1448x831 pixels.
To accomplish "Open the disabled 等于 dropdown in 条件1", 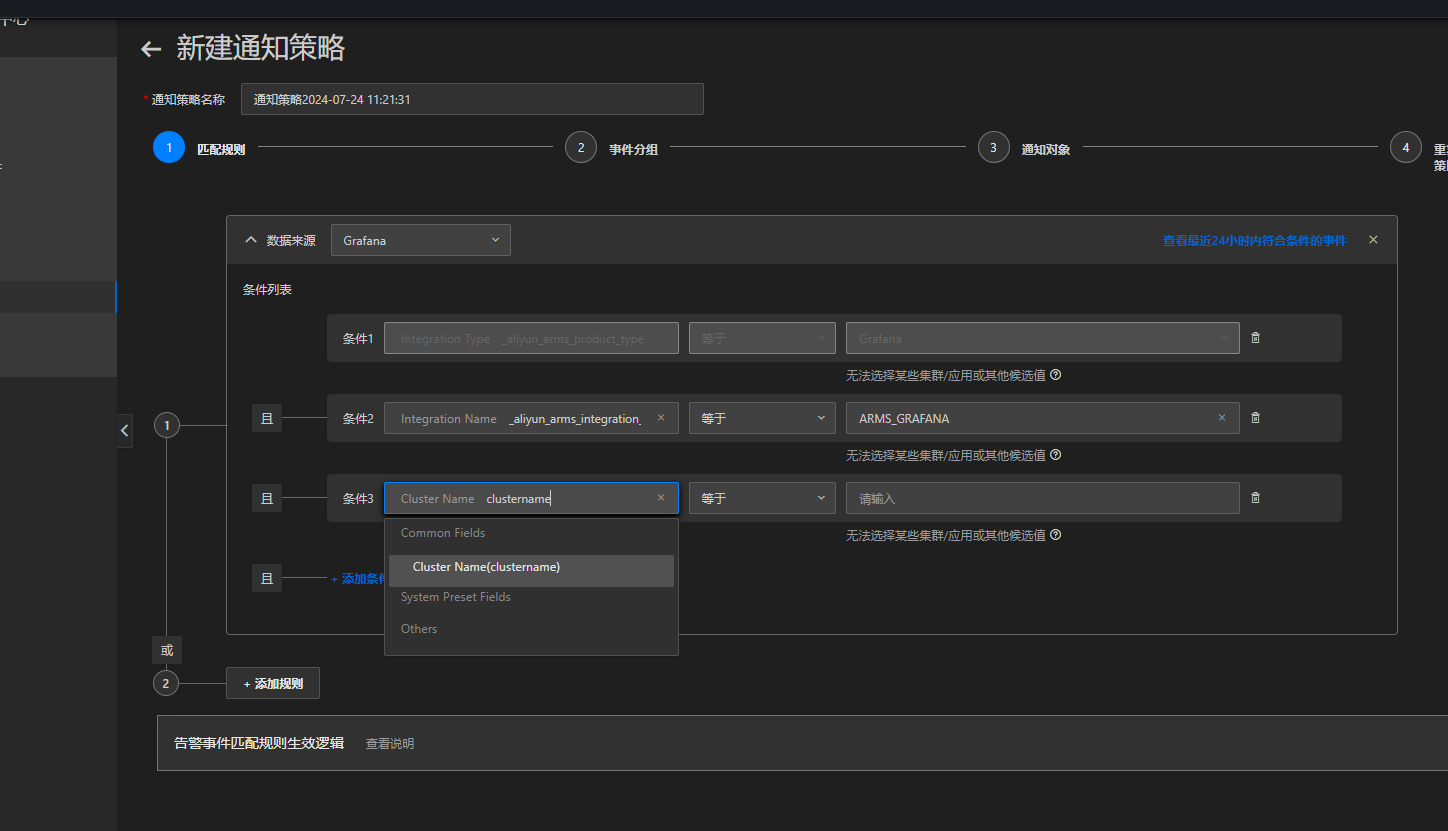I will click(x=762, y=338).
